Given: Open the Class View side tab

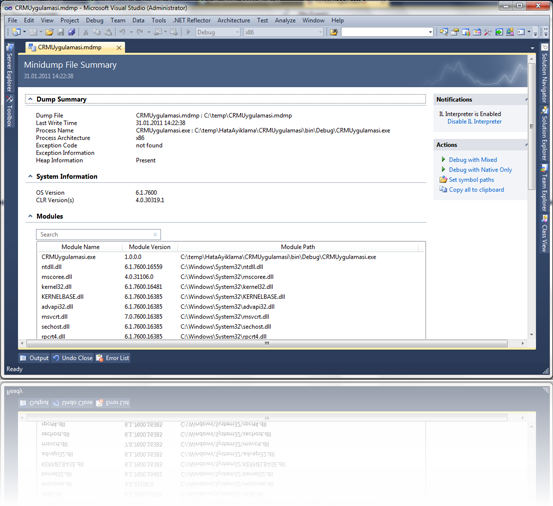Looking at the screenshot, I should click(545, 233).
